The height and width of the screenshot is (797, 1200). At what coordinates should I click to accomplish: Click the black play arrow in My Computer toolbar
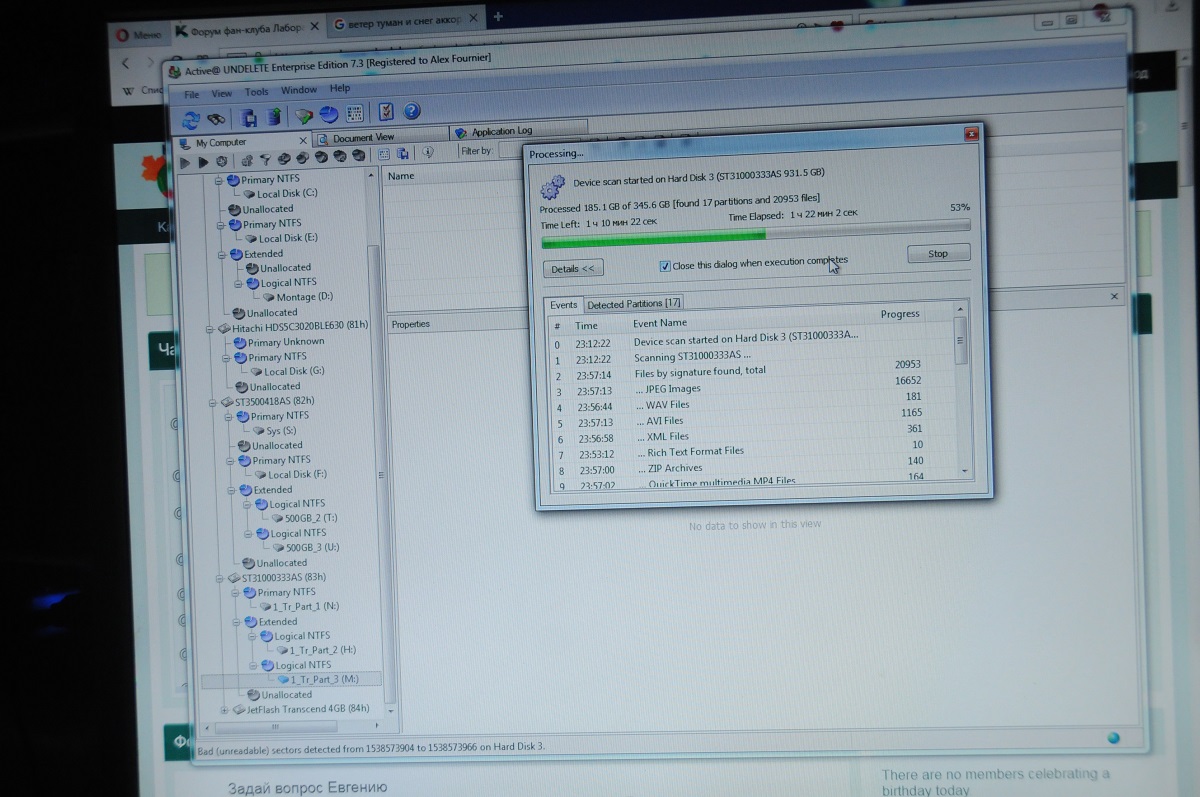(203, 162)
